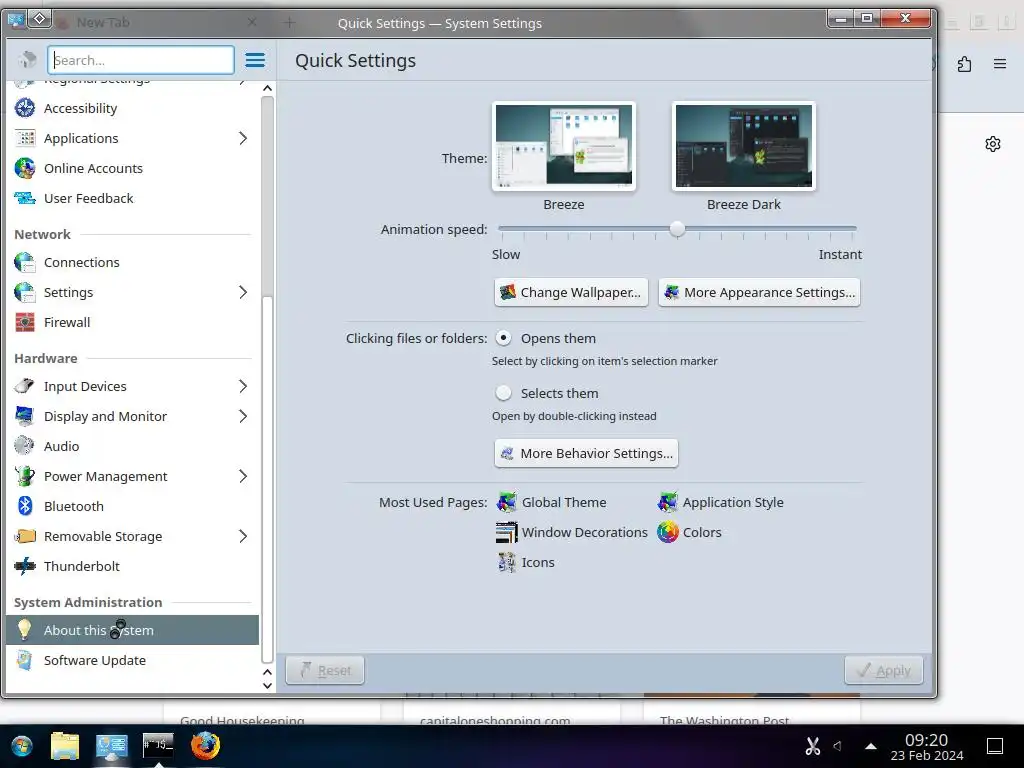Expand the Display and Monitor chevron
Screen dimensions: 1024x768
(243, 417)
